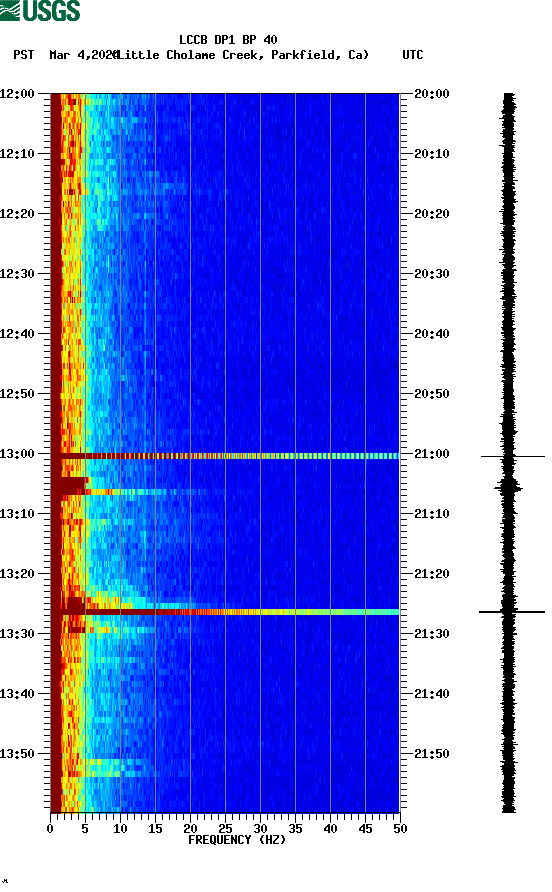
Task: Click the 40 Hz frequency tick label
Action: 330,829
